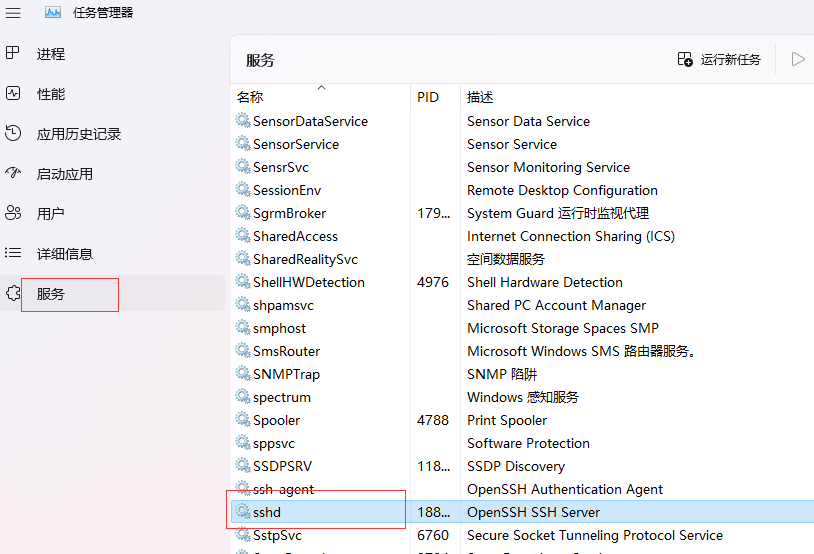
Task: Click the Performance graph icon
Action: point(13,93)
